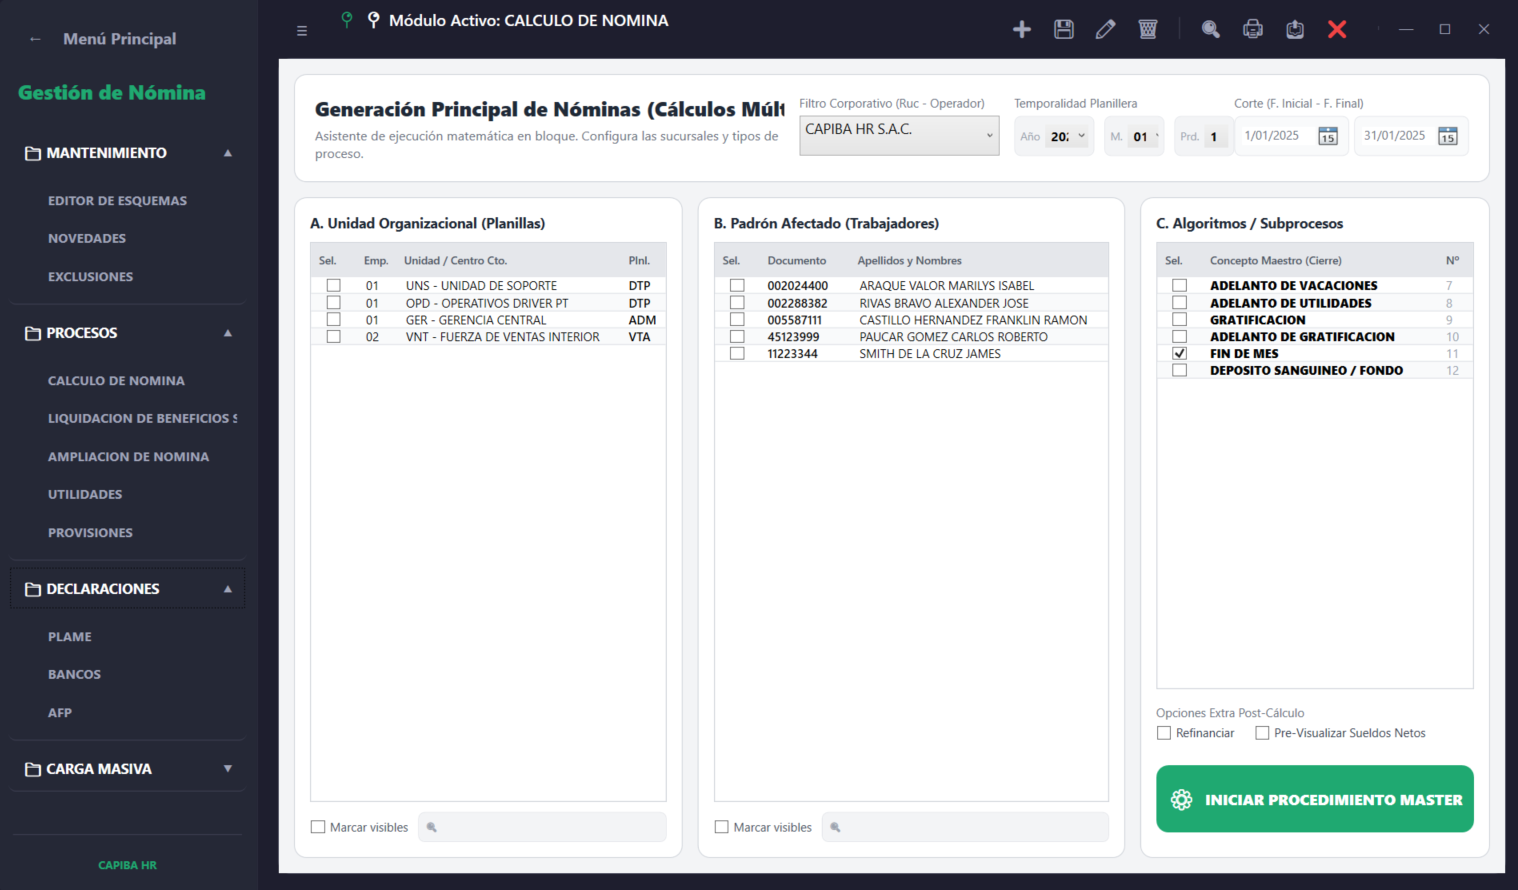Click the back arrow beside Menú Principal
The width and height of the screenshot is (1518, 890).
[x=36, y=39]
